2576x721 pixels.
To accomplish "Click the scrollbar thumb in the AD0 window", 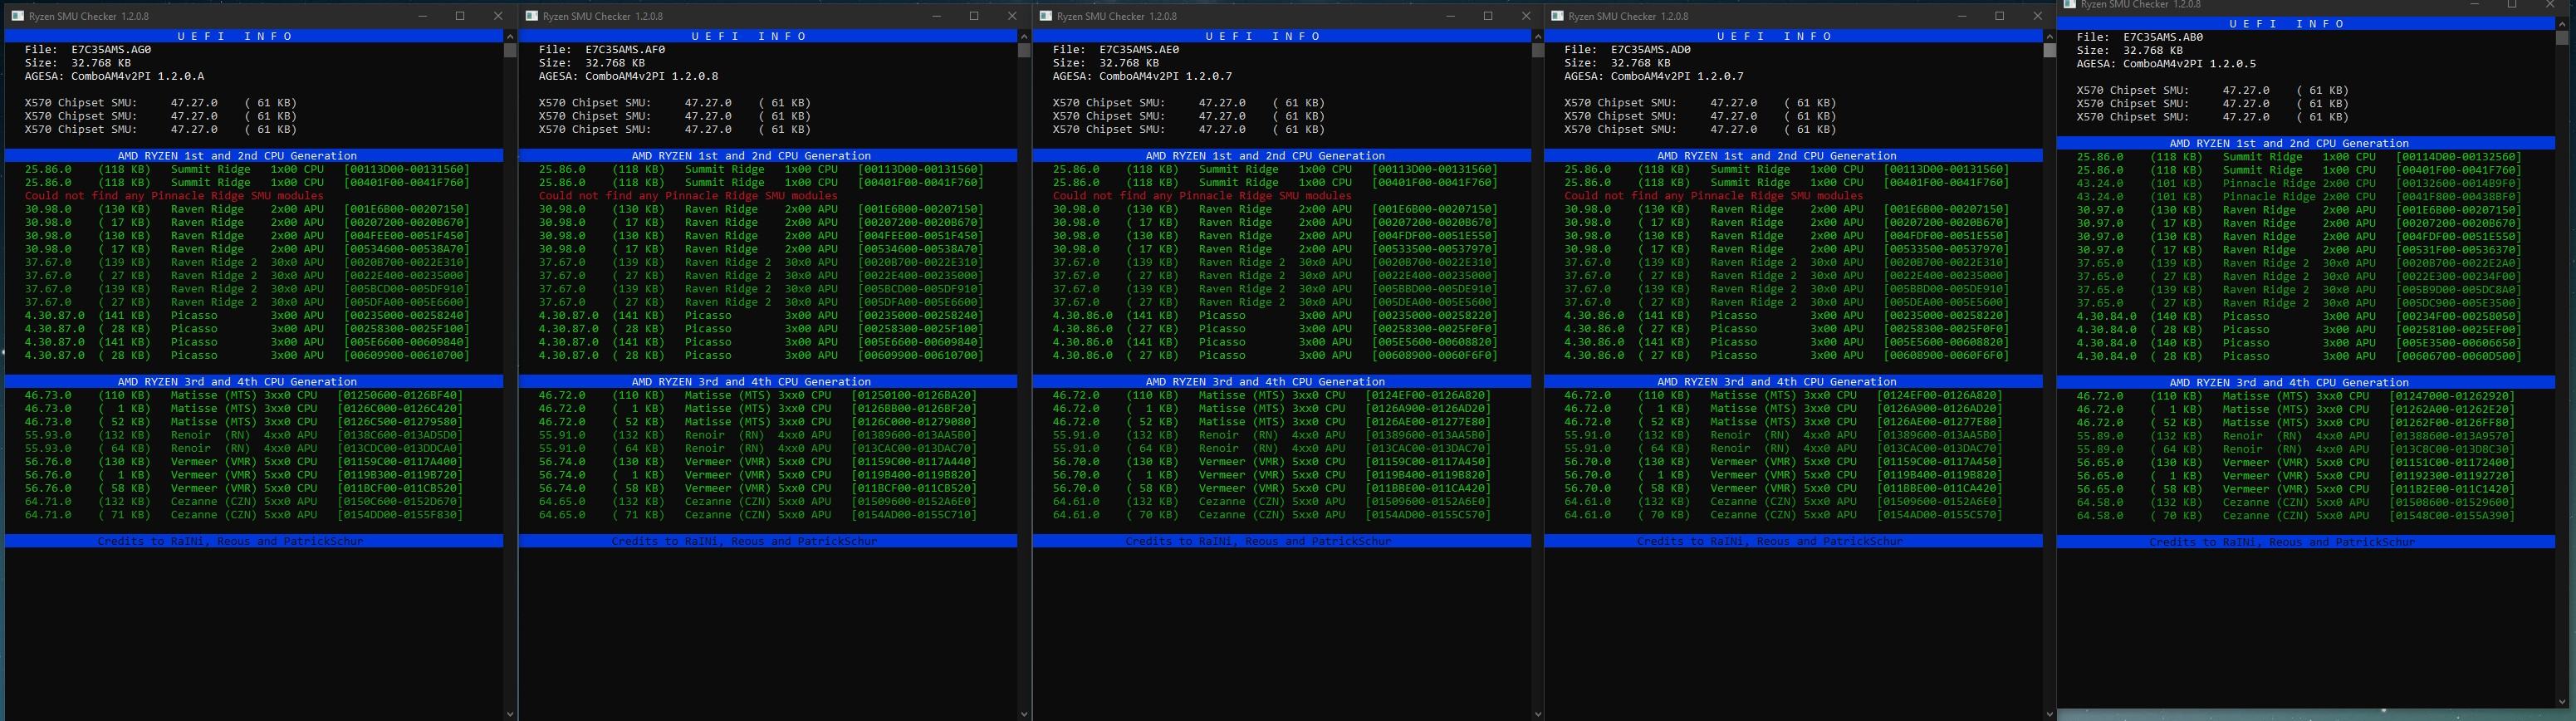I will click(2050, 51).
